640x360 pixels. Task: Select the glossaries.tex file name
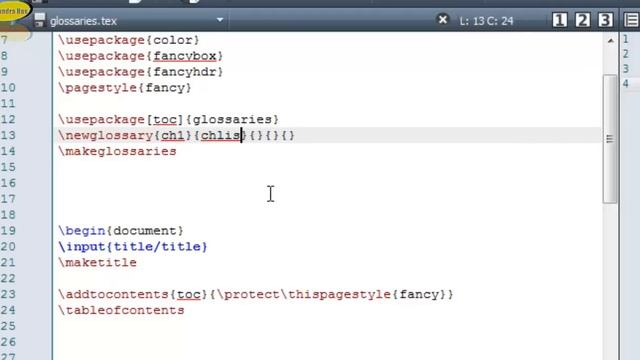[x=83, y=21]
